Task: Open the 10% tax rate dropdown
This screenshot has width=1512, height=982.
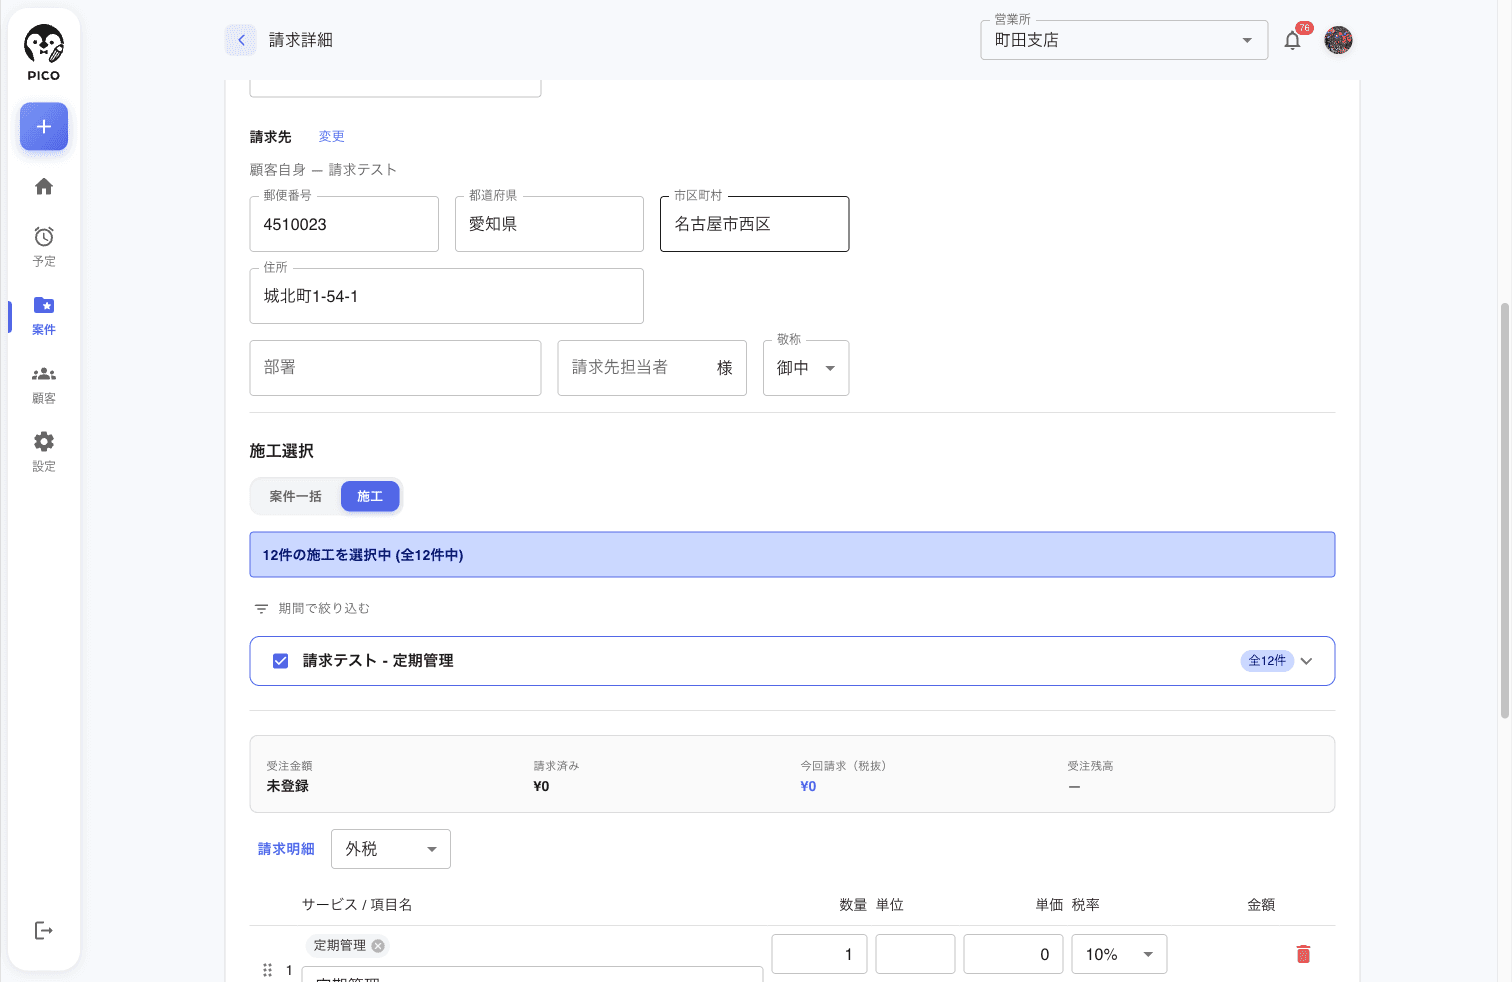Action: 1119,954
